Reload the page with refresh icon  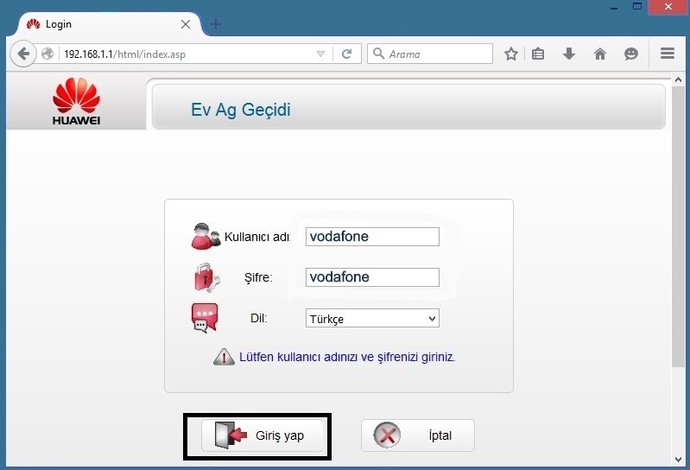pyautogui.click(x=347, y=54)
